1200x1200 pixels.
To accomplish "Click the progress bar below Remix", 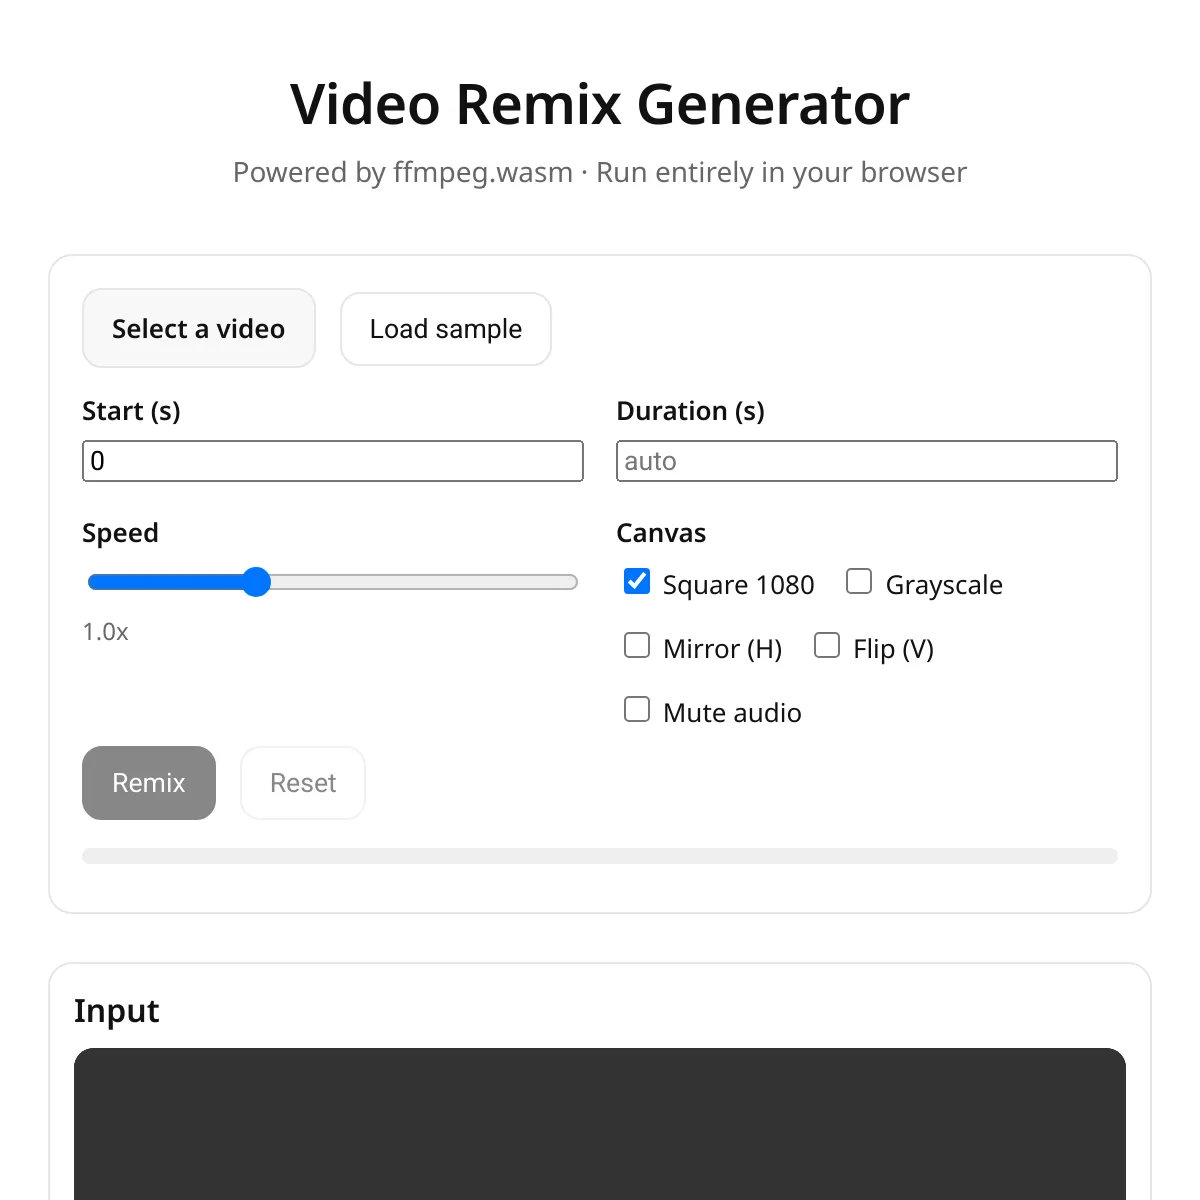I will [600, 856].
